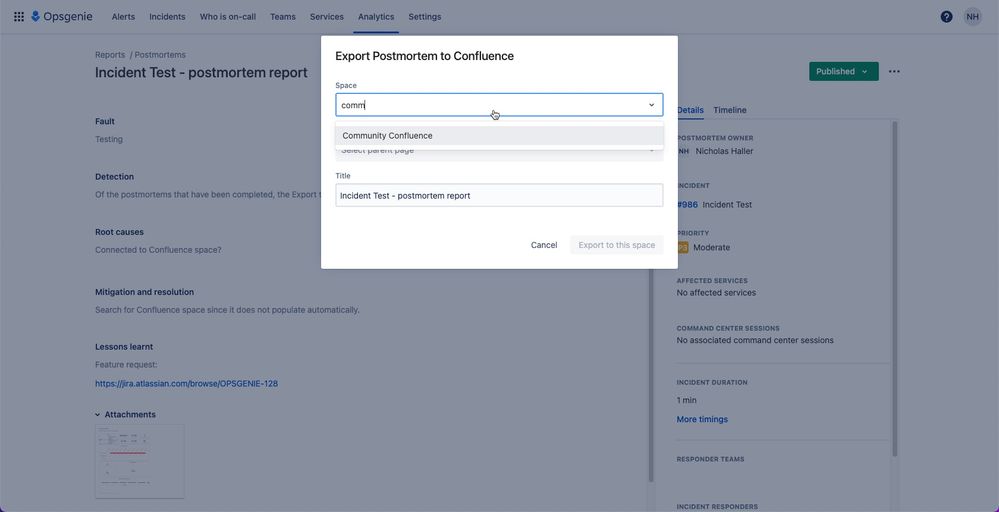Viewport: 999px width, 512px height.
Task: Open the Services navigation item
Action: point(327,17)
